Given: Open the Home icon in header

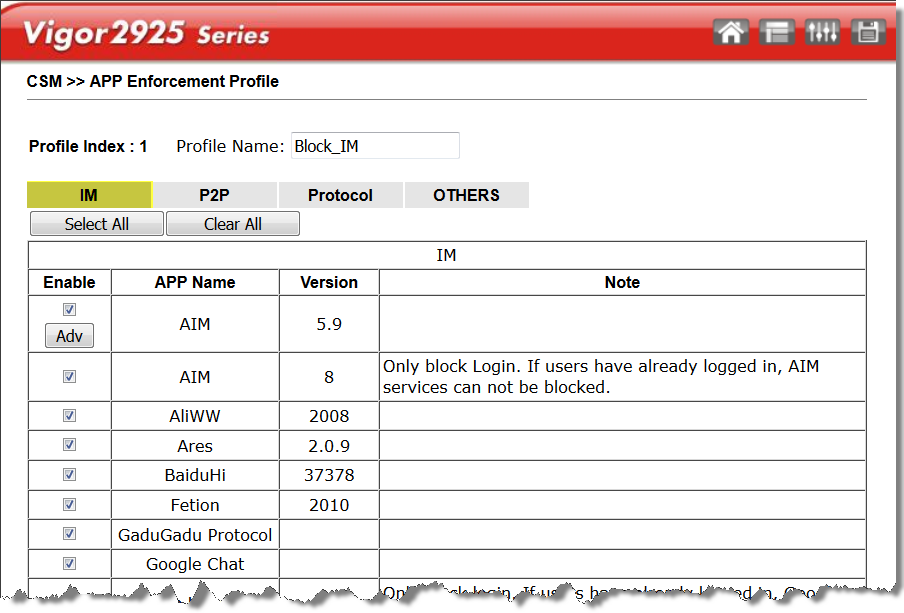Looking at the screenshot, I should click(730, 32).
